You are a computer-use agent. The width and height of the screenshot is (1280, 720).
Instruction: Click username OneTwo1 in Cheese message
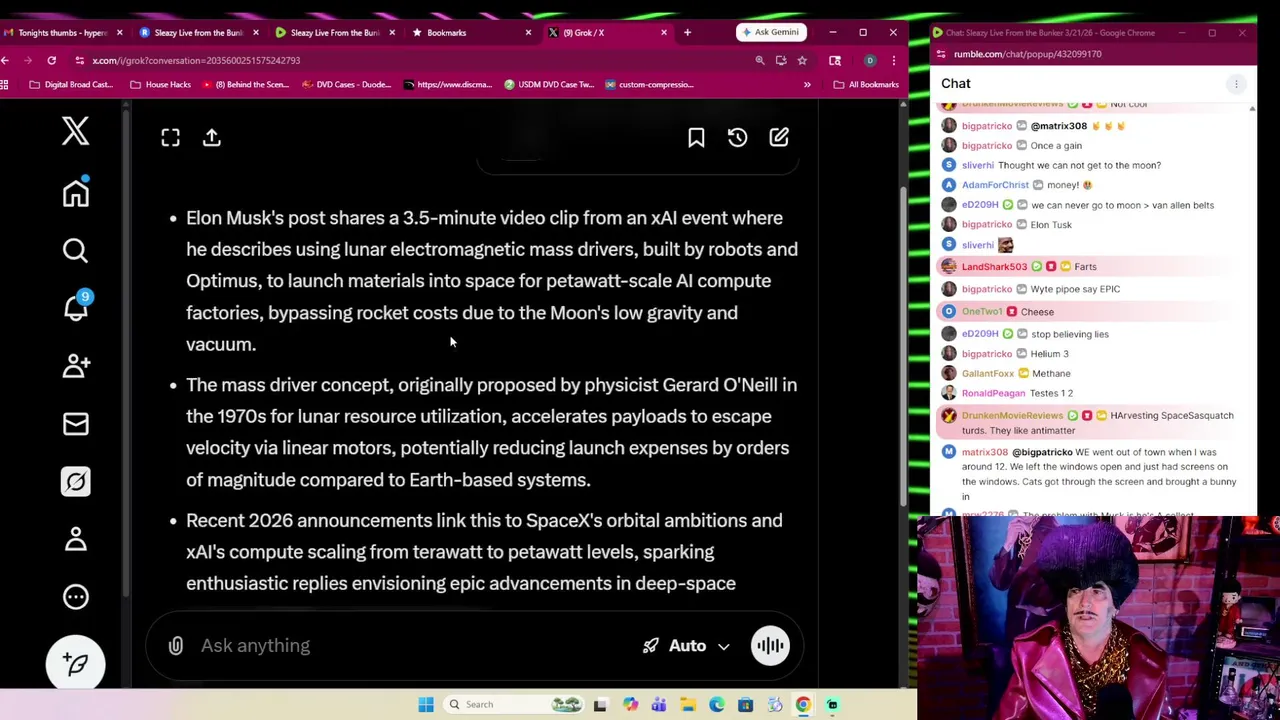point(981,312)
